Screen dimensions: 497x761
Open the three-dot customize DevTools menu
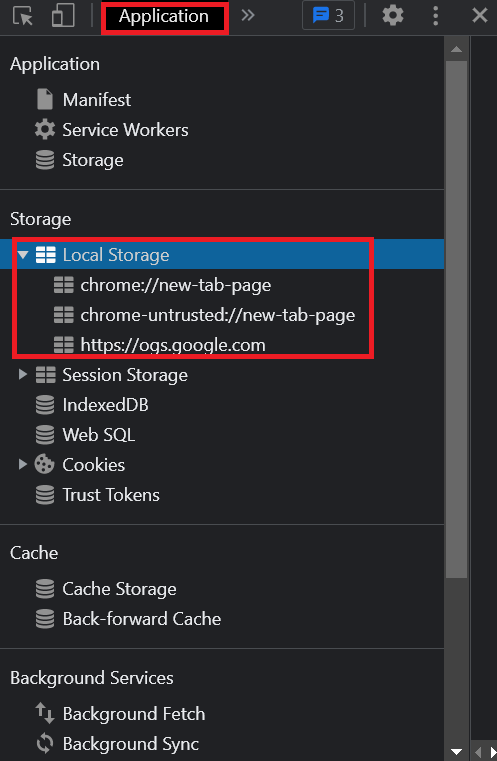click(435, 16)
